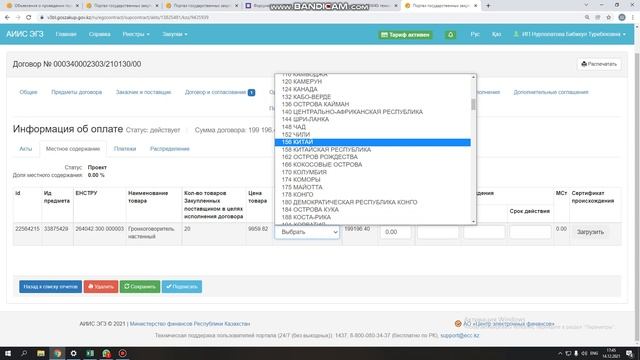Click the Распечатать button

click(599, 64)
